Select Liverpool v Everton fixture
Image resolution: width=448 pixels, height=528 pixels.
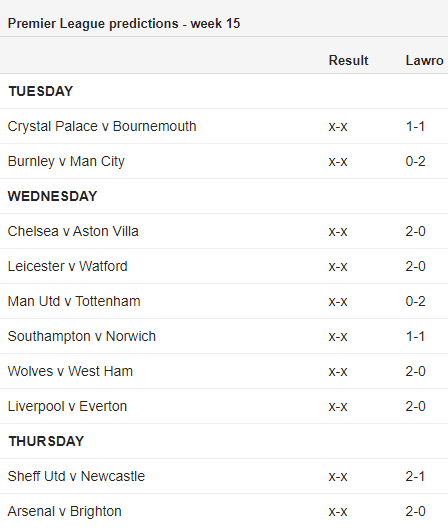pyautogui.click(x=67, y=406)
